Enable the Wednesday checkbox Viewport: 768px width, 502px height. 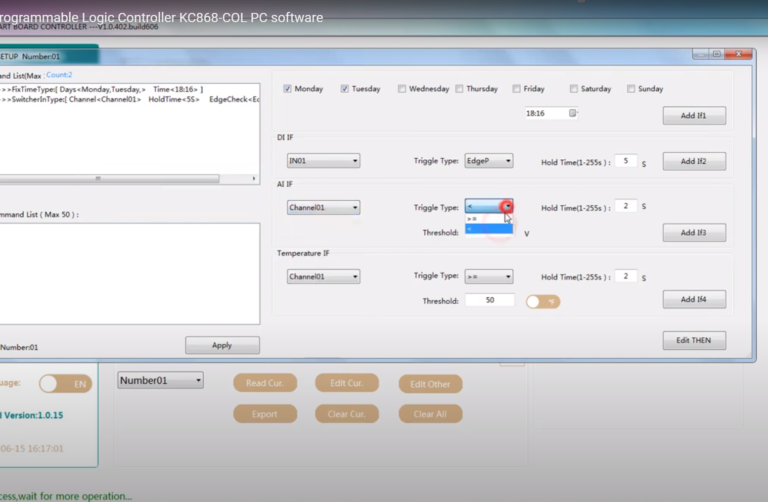click(x=402, y=89)
